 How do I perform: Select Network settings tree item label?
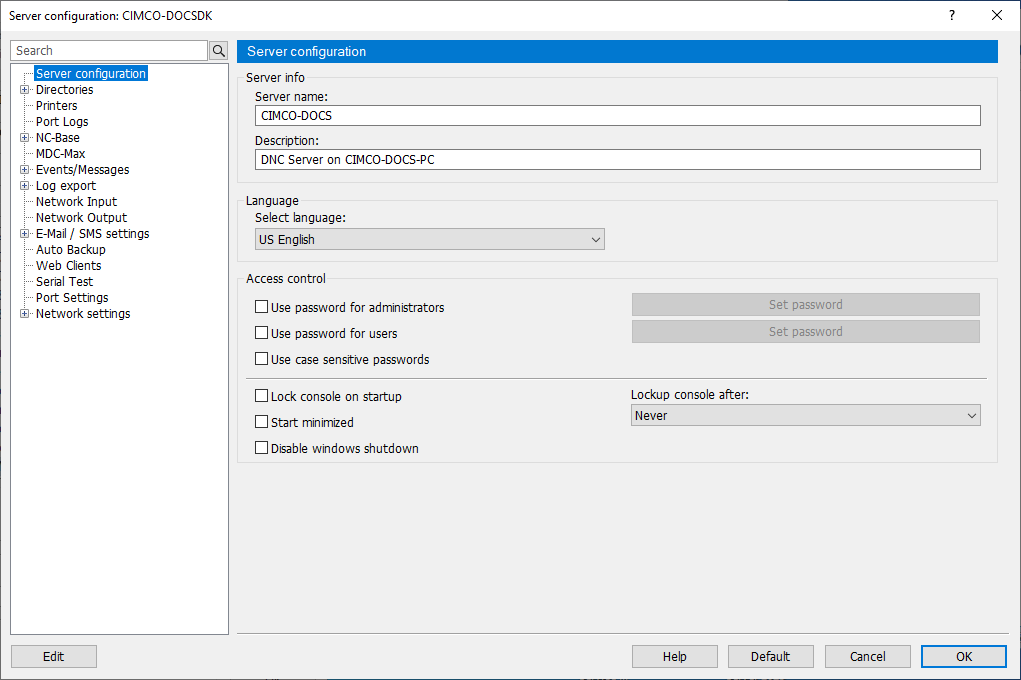point(83,313)
